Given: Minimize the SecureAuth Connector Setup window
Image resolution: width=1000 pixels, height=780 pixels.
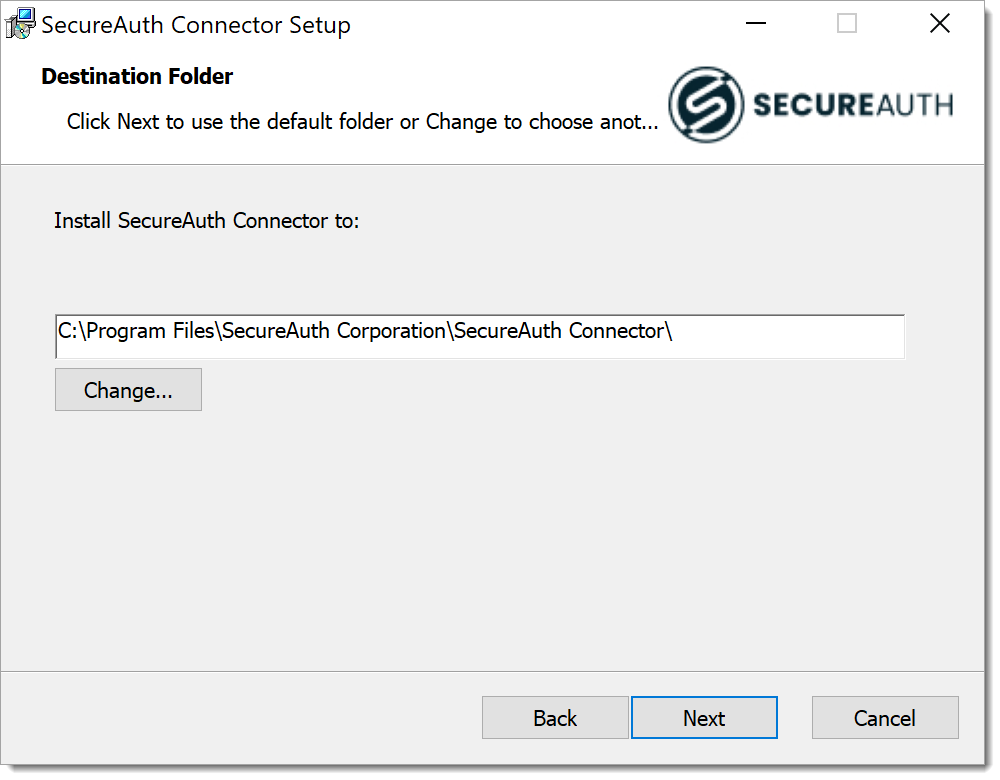Looking at the screenshot, I should (x=755, y=22).
